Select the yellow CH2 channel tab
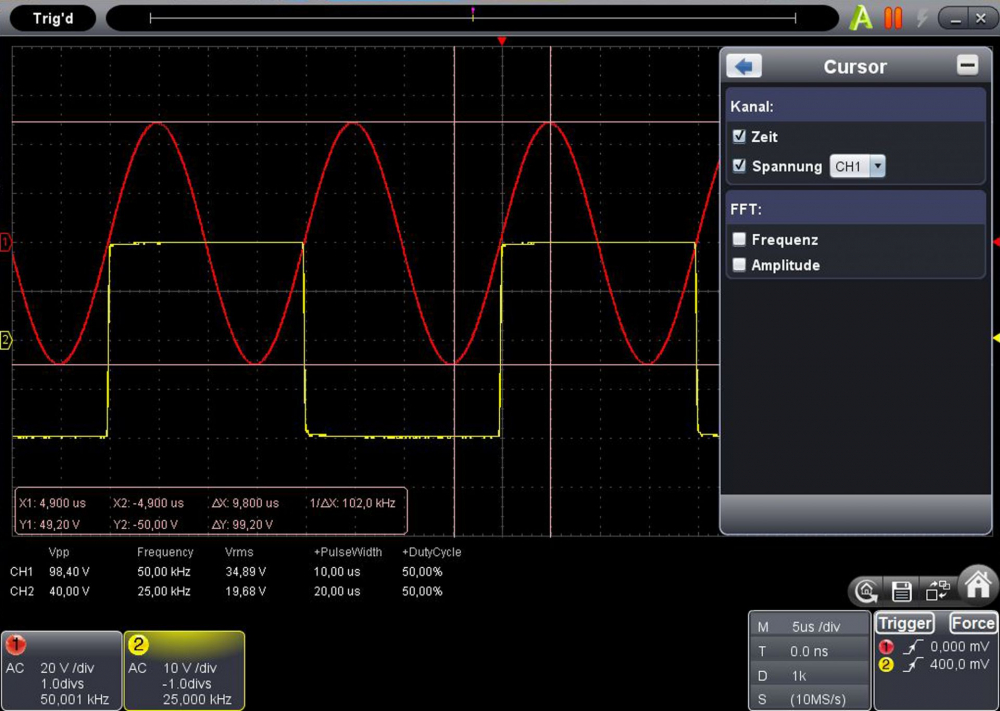Screen dimensions: 1000x711 click(x=184, y=669)
